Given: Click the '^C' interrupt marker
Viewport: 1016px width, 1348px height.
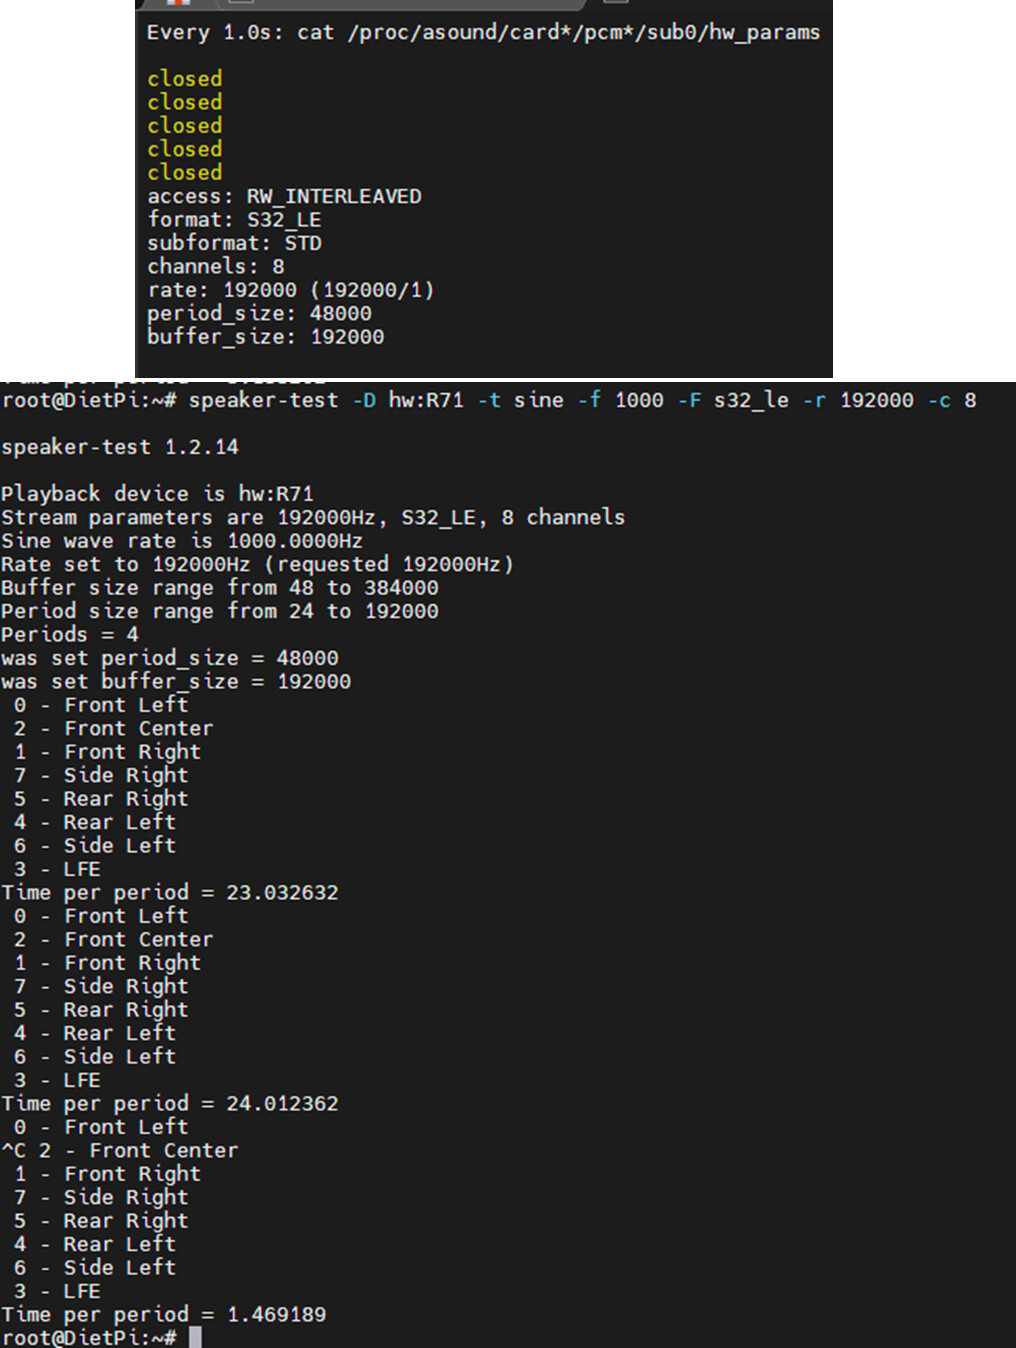Looking at the screenshot, I should tap(14, 1150).
